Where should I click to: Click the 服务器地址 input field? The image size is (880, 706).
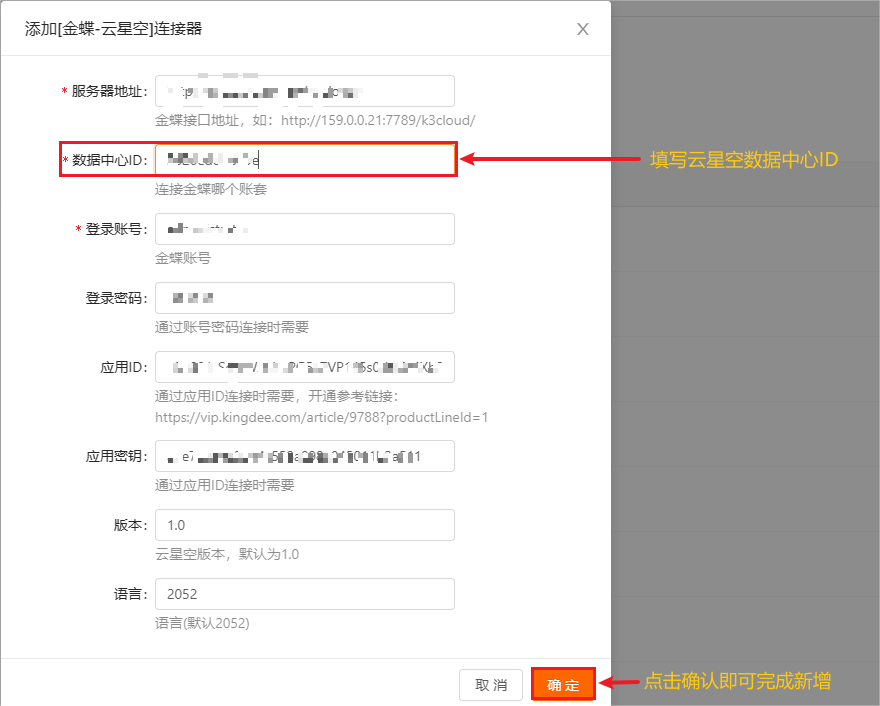click(x=304, y=91)
